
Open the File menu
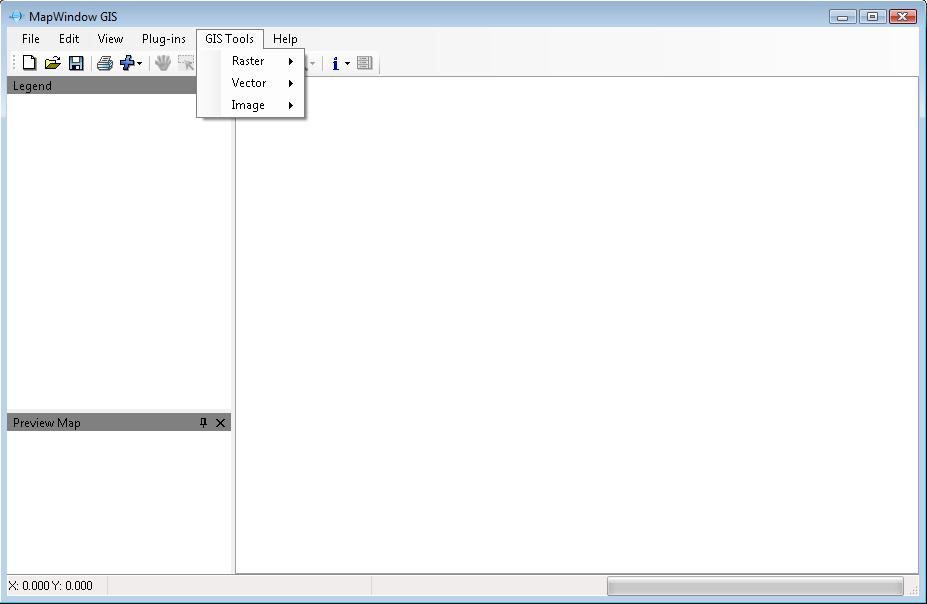(31, 39)
